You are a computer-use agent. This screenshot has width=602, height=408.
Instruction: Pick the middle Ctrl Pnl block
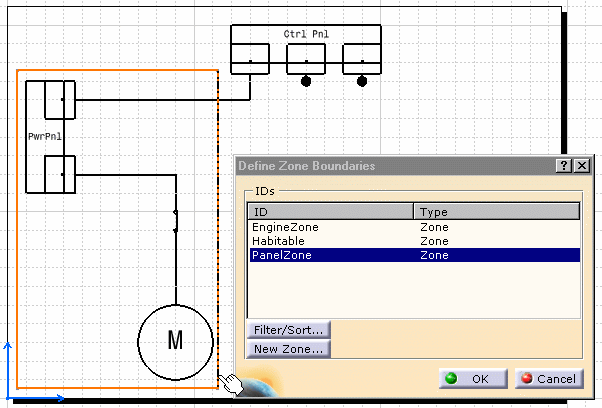tap(306, 60)
